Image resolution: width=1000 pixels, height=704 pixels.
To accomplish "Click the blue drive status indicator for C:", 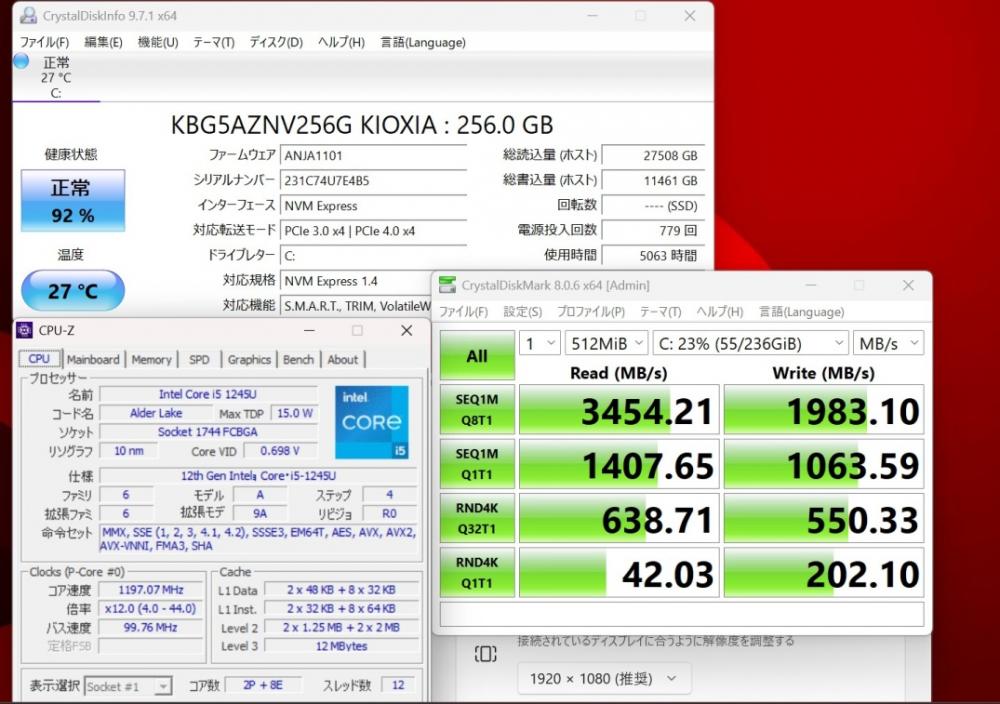I will point(21,61).
